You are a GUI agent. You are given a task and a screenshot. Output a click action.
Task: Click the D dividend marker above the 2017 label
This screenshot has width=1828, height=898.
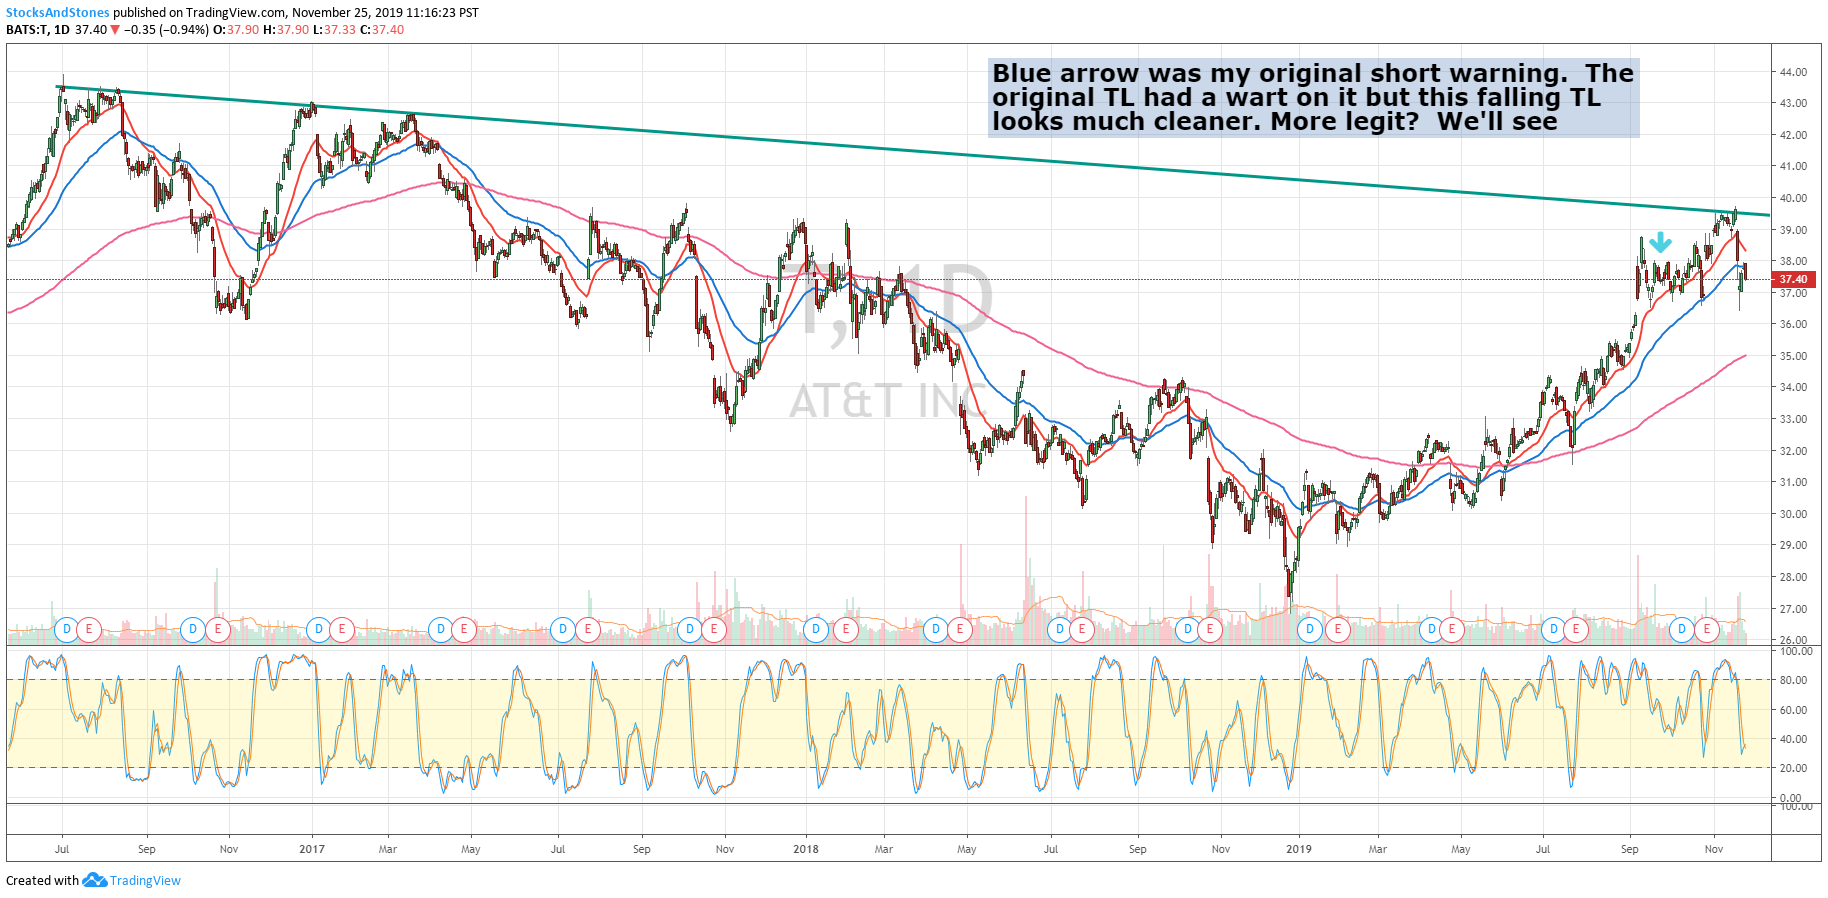pos(319,629)
